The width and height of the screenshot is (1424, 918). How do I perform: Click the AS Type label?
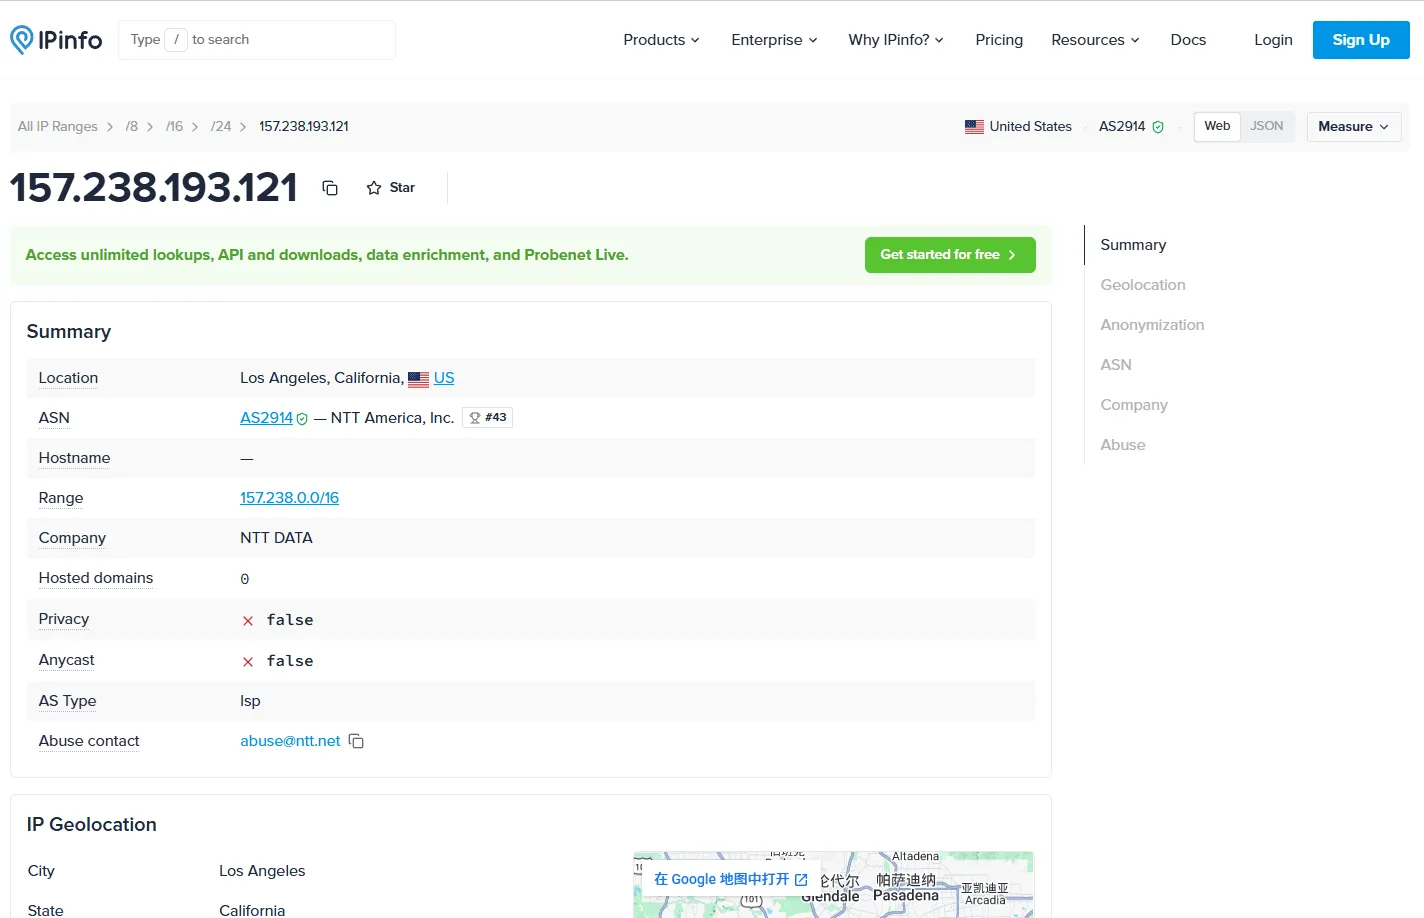pos(67,701)
